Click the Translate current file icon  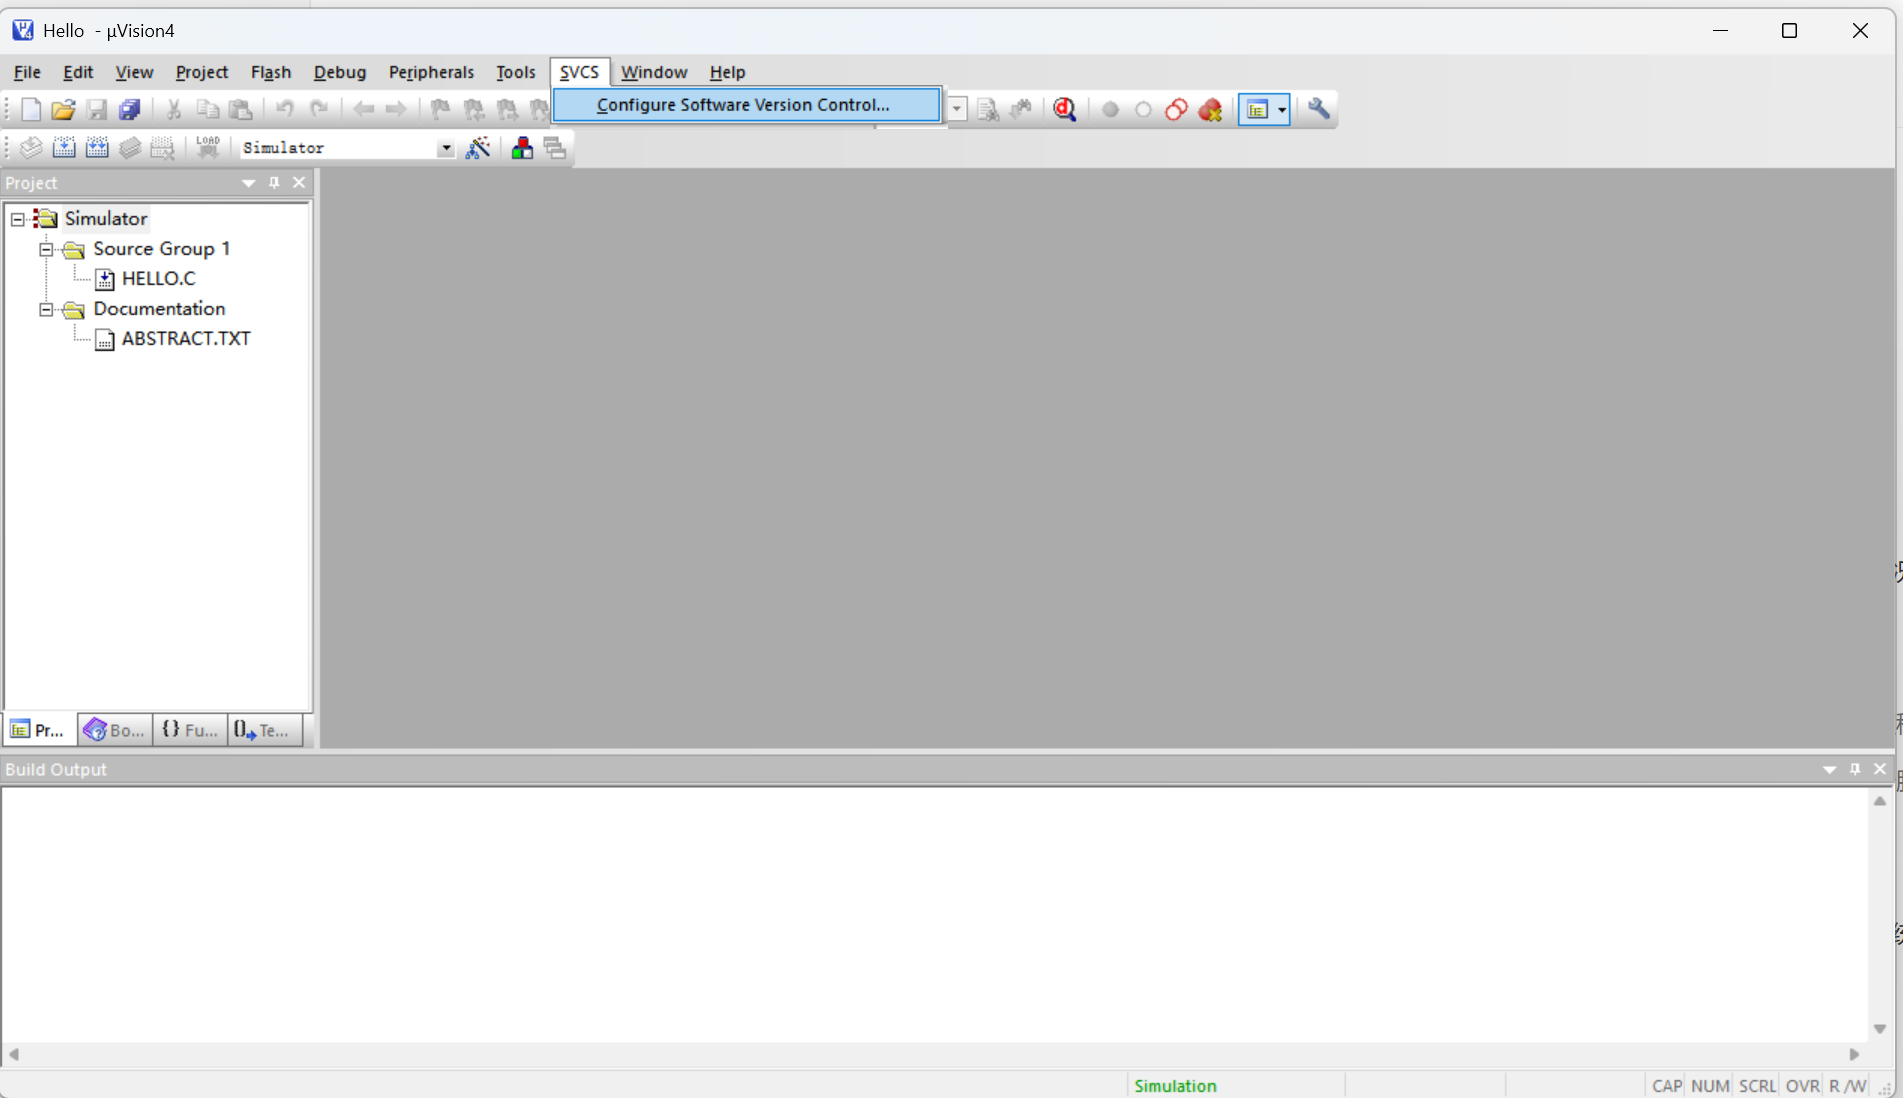tap(31, 148)
